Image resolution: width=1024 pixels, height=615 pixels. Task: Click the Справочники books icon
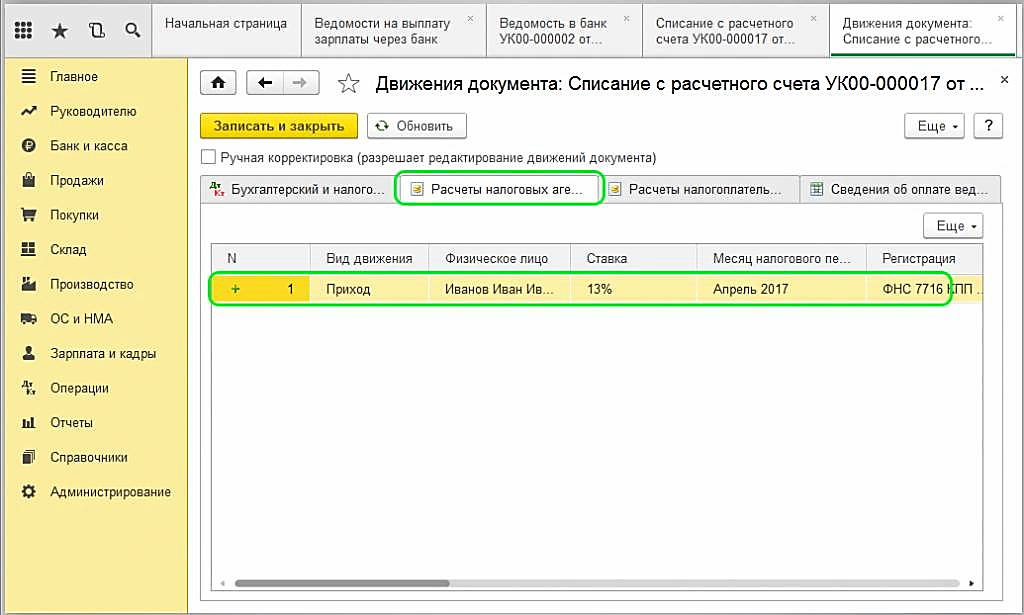(29, 457)
